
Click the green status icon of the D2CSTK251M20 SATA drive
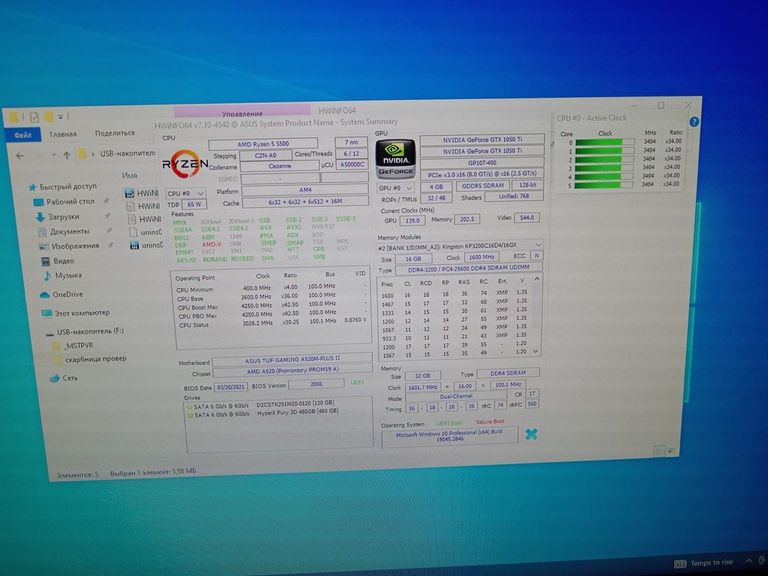tap(190, 407)
